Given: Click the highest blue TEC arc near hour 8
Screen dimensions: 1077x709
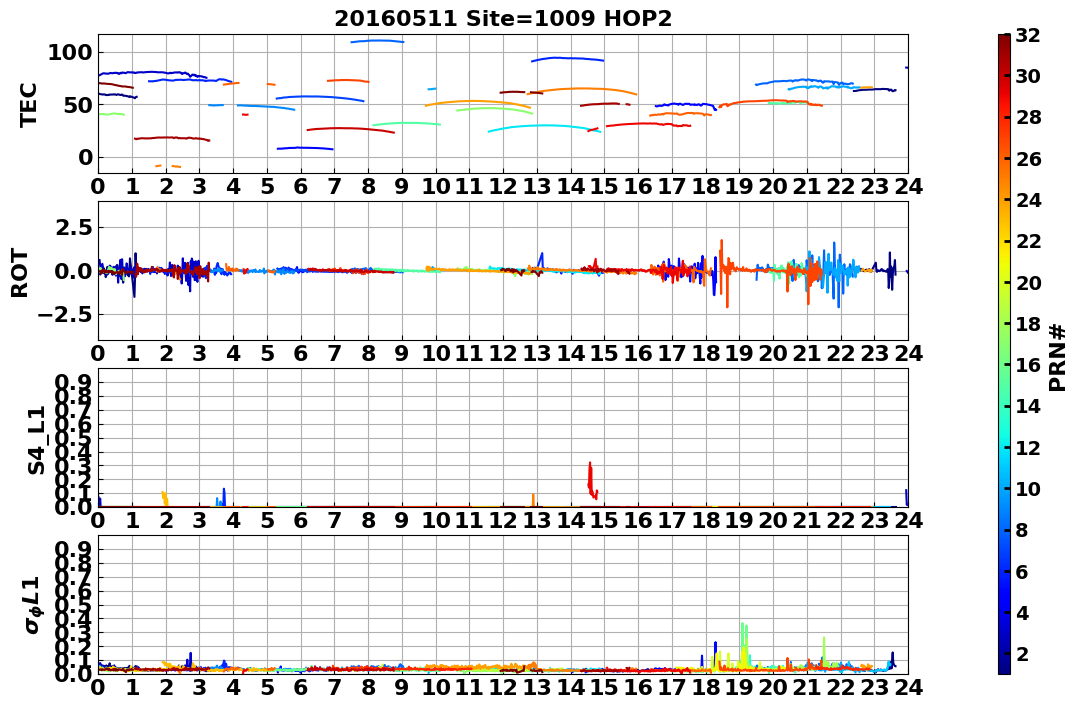Looking at the screenshot, I should coord(377,41).
